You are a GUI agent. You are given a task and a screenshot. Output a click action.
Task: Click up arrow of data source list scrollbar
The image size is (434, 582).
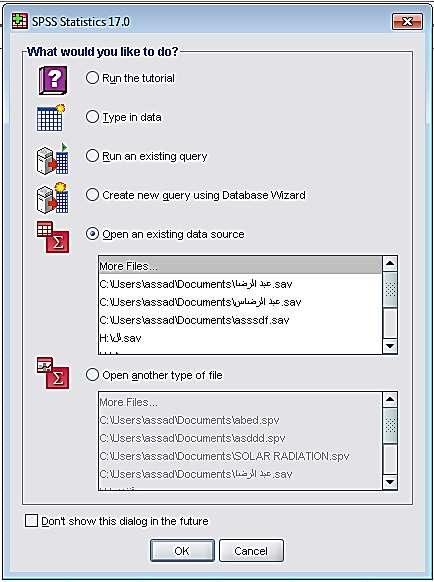click(x=390, y=264)
